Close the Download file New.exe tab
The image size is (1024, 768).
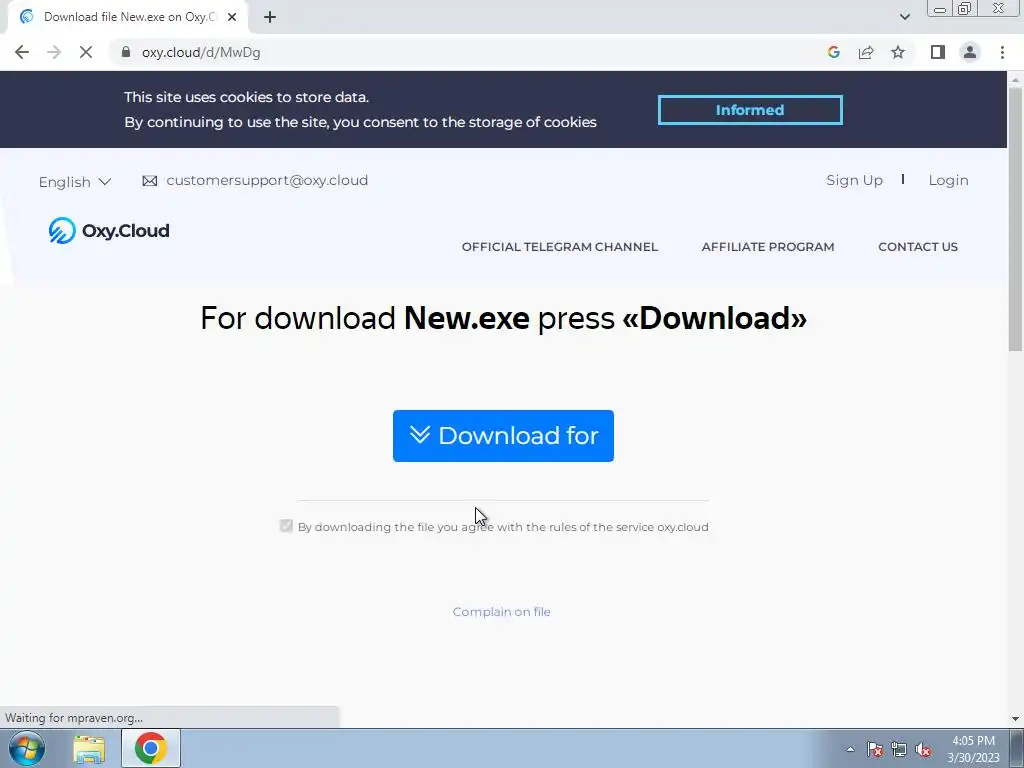[x=232, y=17]
